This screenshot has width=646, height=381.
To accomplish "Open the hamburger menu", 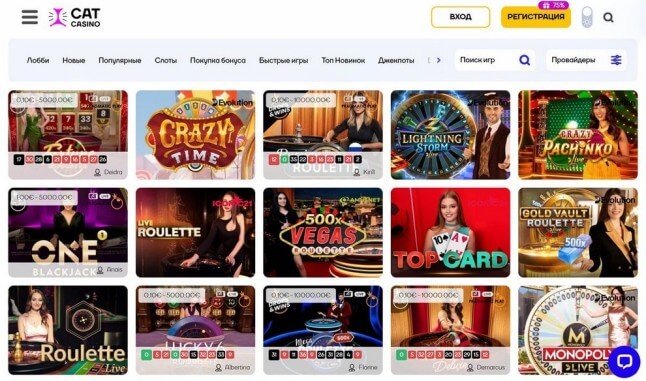I will pyautogui.click(x=30, y=17).
